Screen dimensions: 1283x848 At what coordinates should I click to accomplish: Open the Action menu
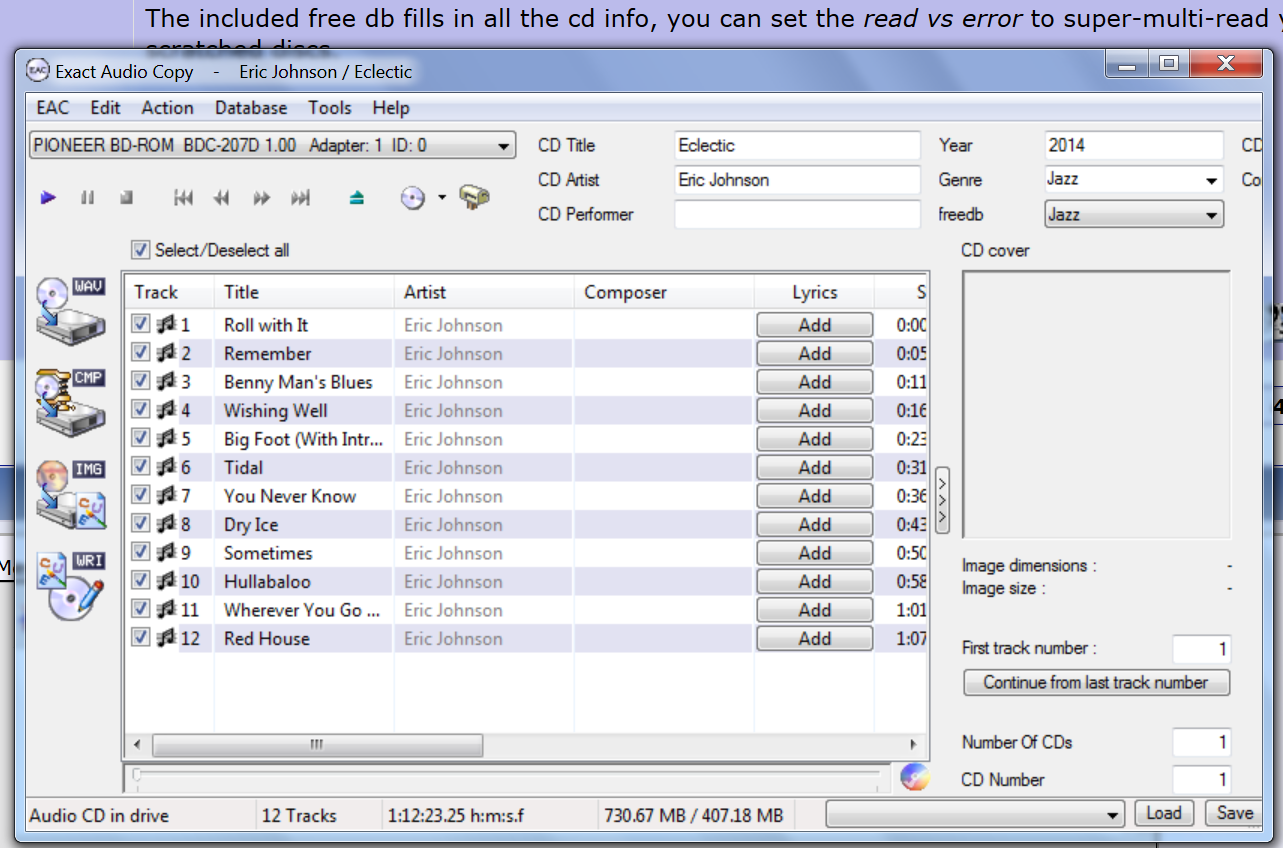click(x=168, y=108)
